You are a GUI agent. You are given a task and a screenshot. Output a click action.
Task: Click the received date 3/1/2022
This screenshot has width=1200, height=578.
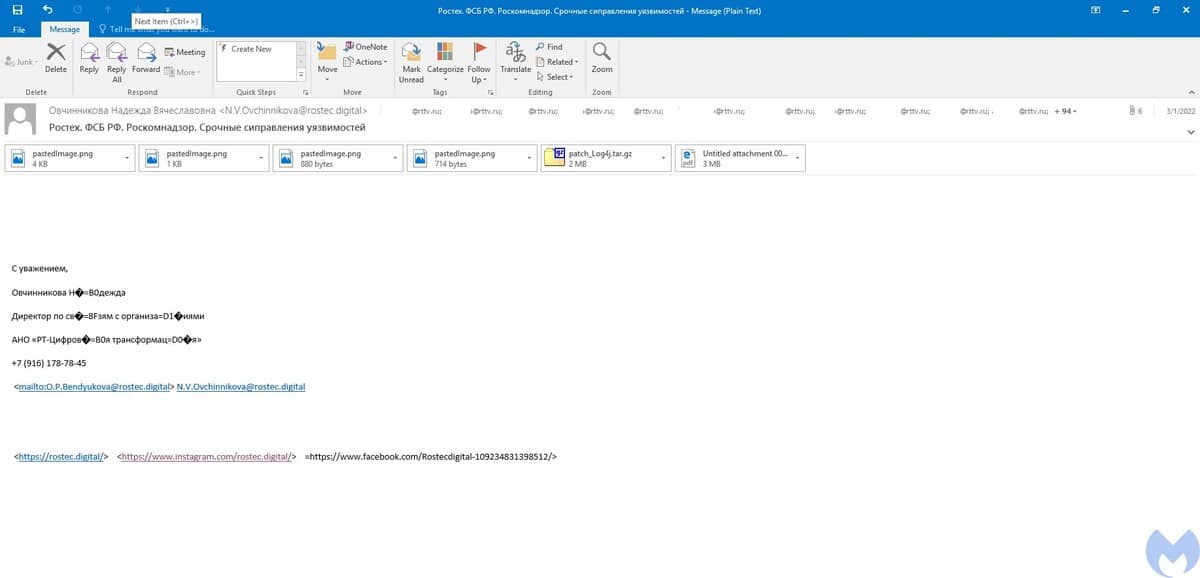tap(1180, 110)
